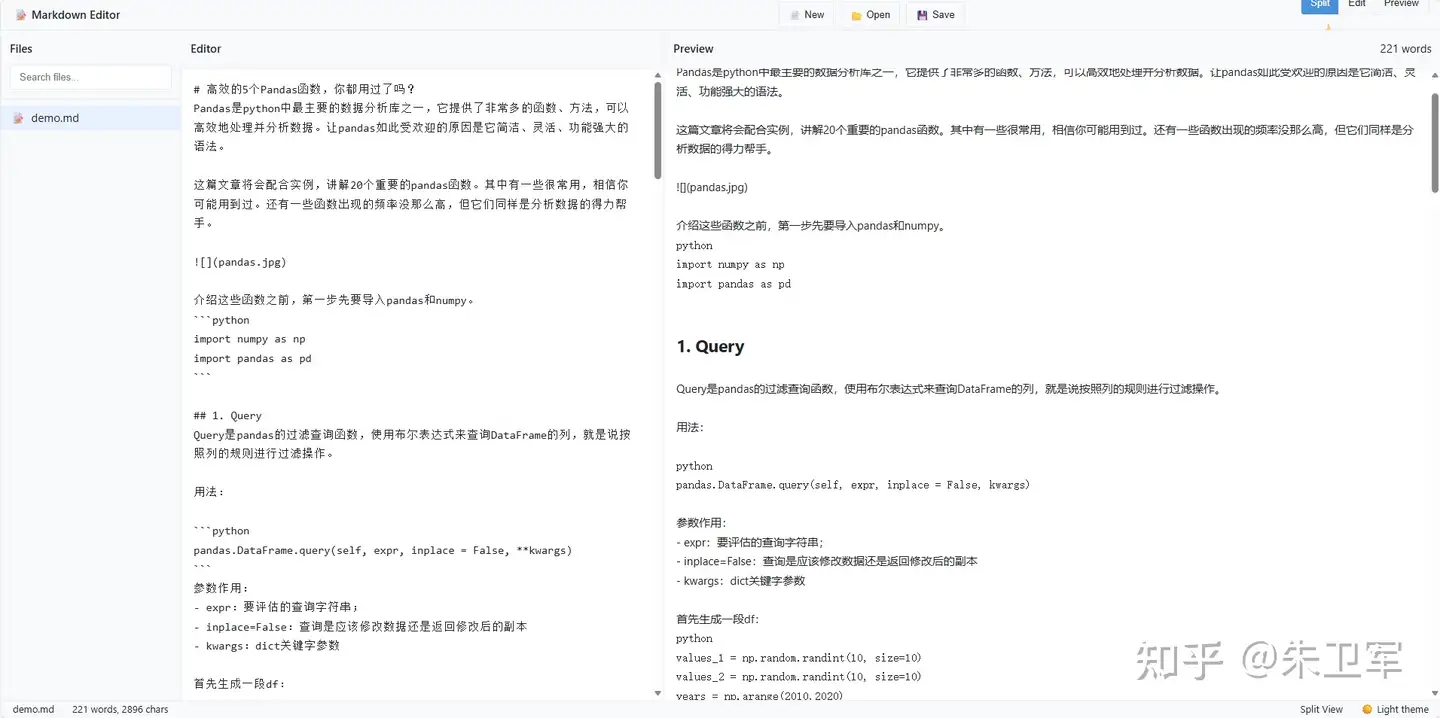Image resolution: width=1440 pixels, height=718 pixels.
Task: Click 'import pandas as pd' in preview
Action: (733, 284)
